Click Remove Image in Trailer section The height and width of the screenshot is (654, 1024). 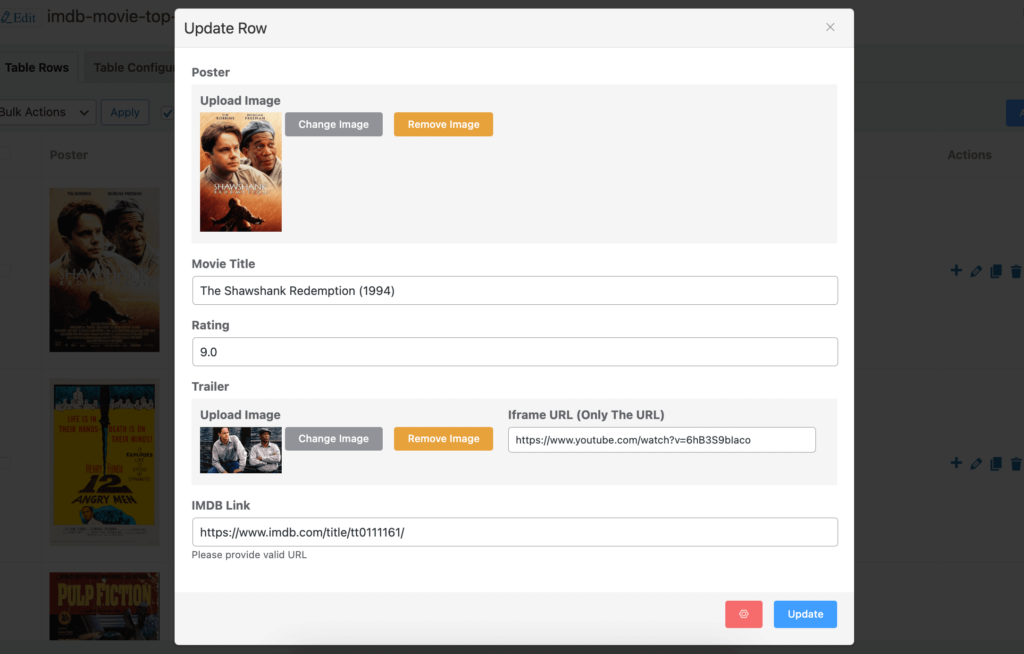tap(443, 438)
